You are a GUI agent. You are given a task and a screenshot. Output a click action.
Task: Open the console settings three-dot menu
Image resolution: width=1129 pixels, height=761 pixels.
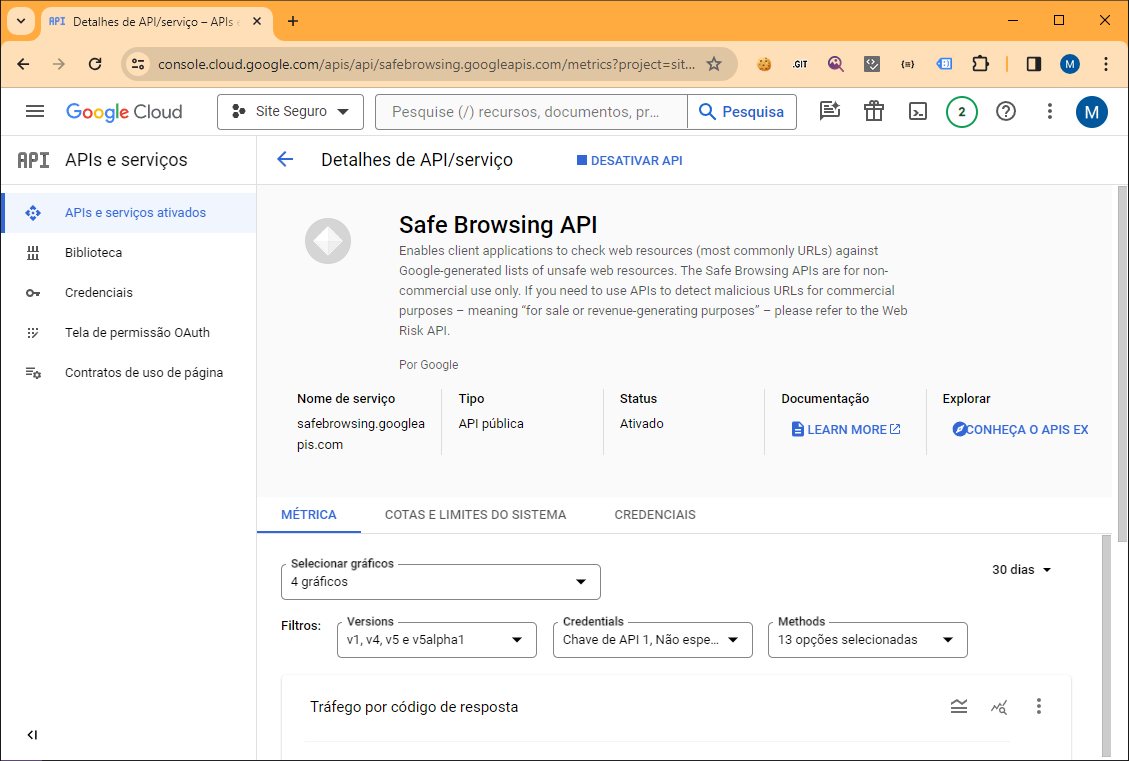coord(1049,112)
